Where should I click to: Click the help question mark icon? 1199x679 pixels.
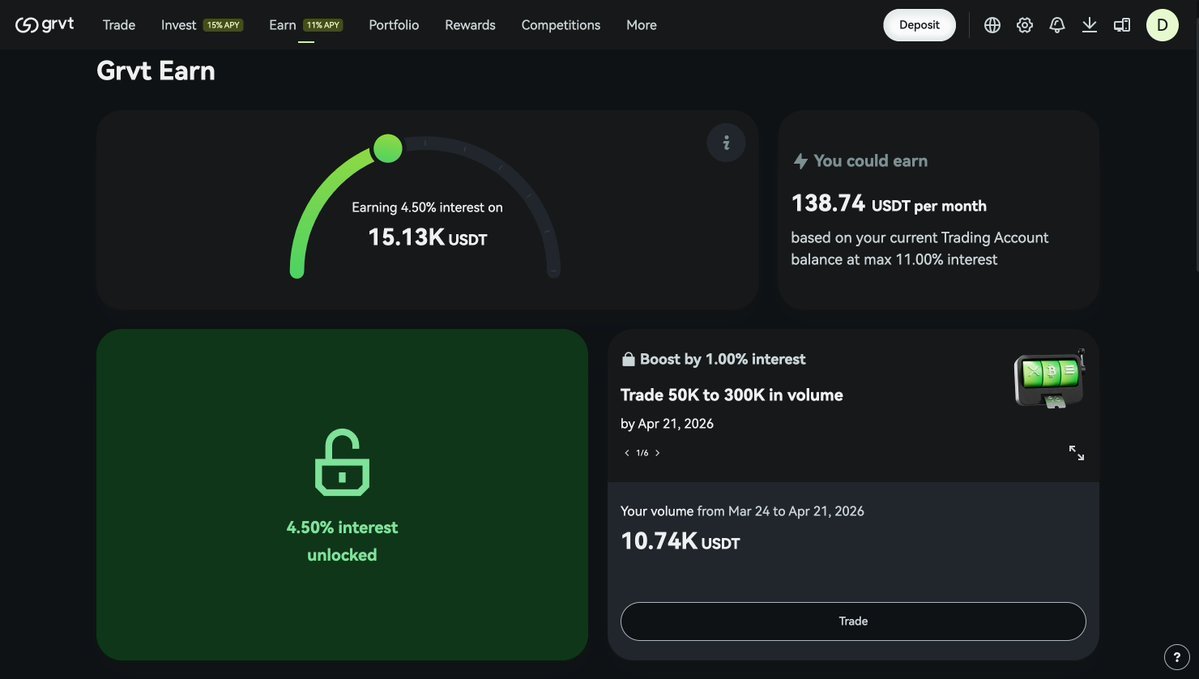(x=1176, y=656)
